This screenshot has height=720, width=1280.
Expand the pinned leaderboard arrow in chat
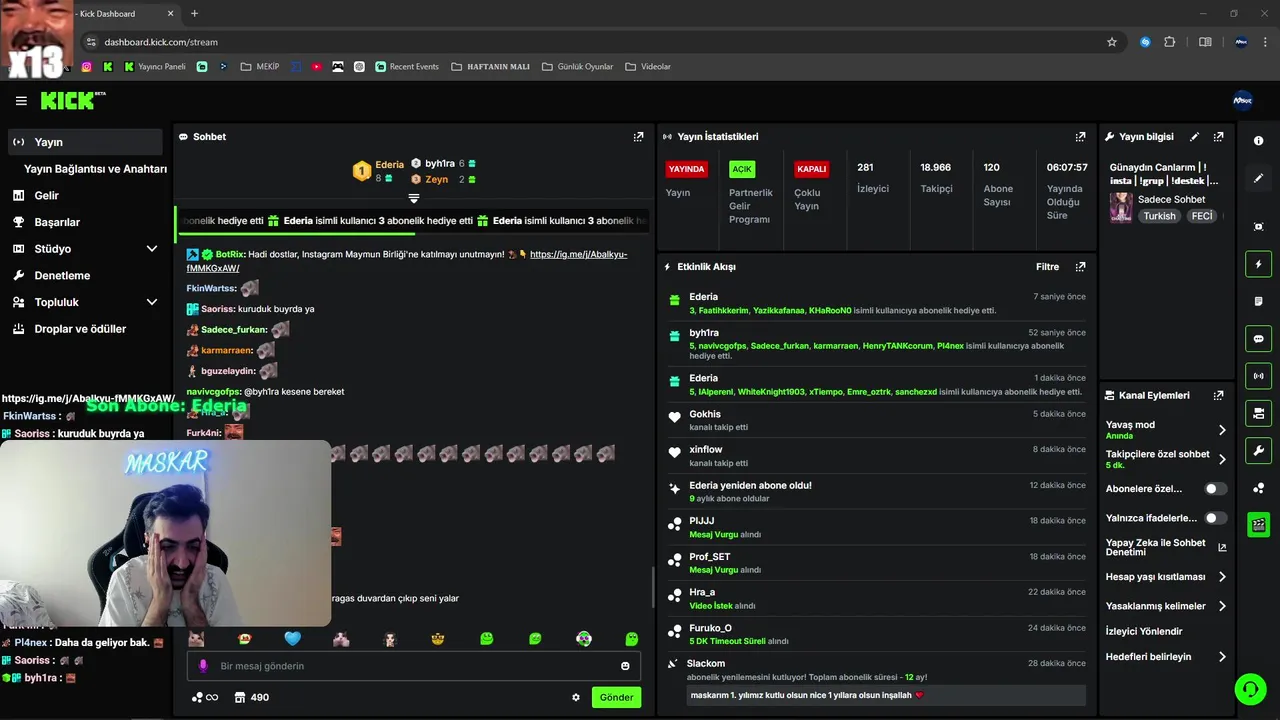pos(414,198)
